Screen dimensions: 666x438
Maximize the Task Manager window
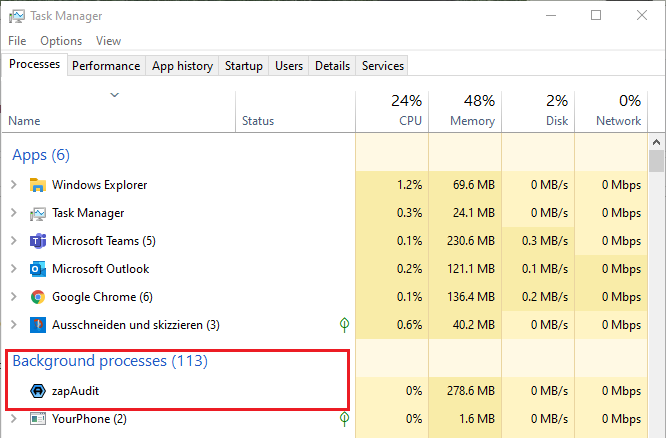point(596,16)
